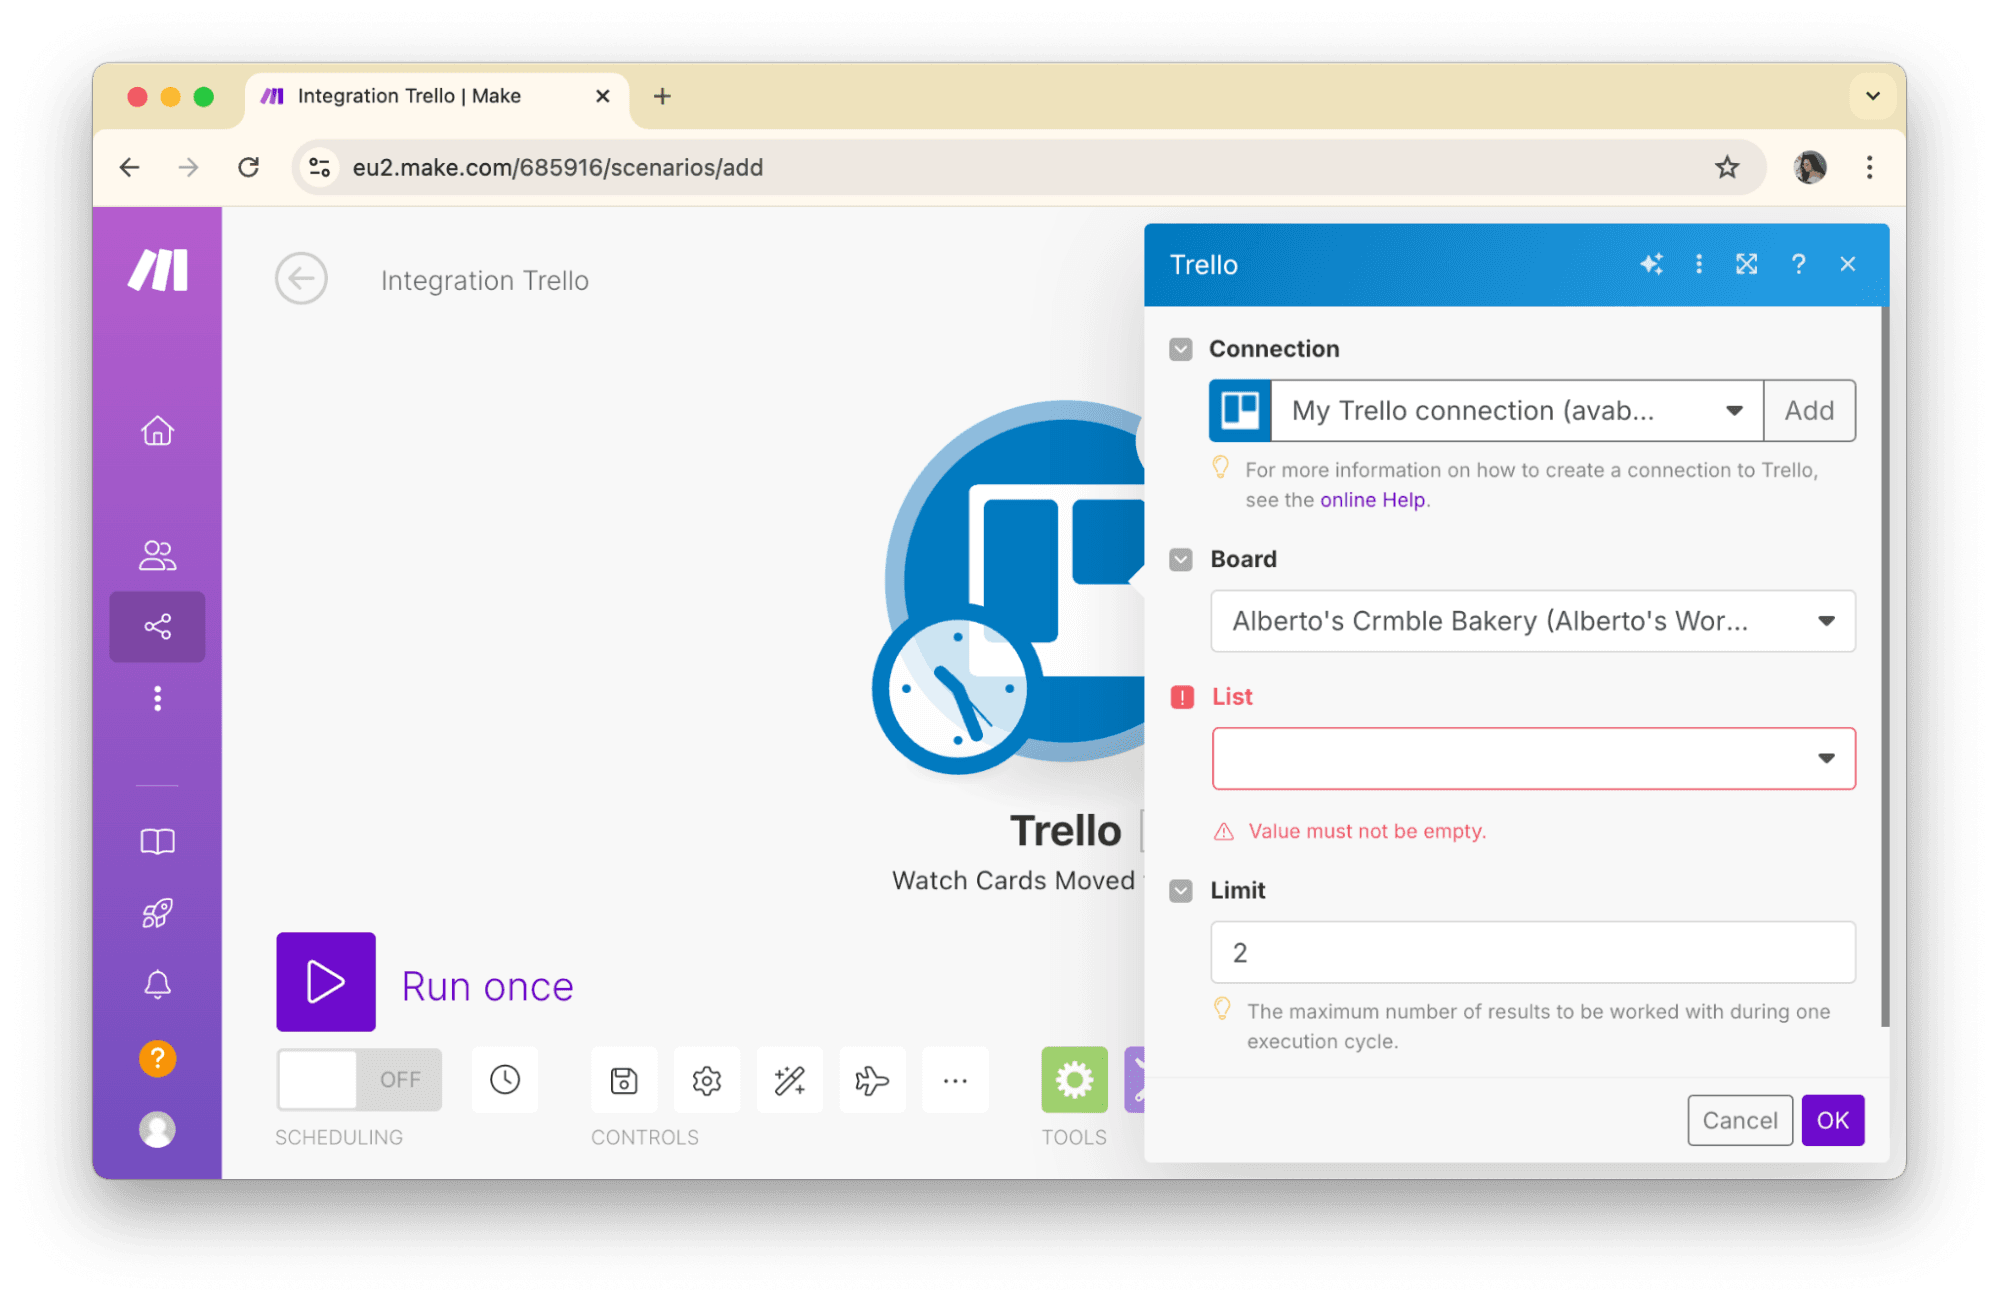Screen dimensions: 1999x1303
Task: Click the save scenario disk icon
Action: click(x=624, y=1080)
